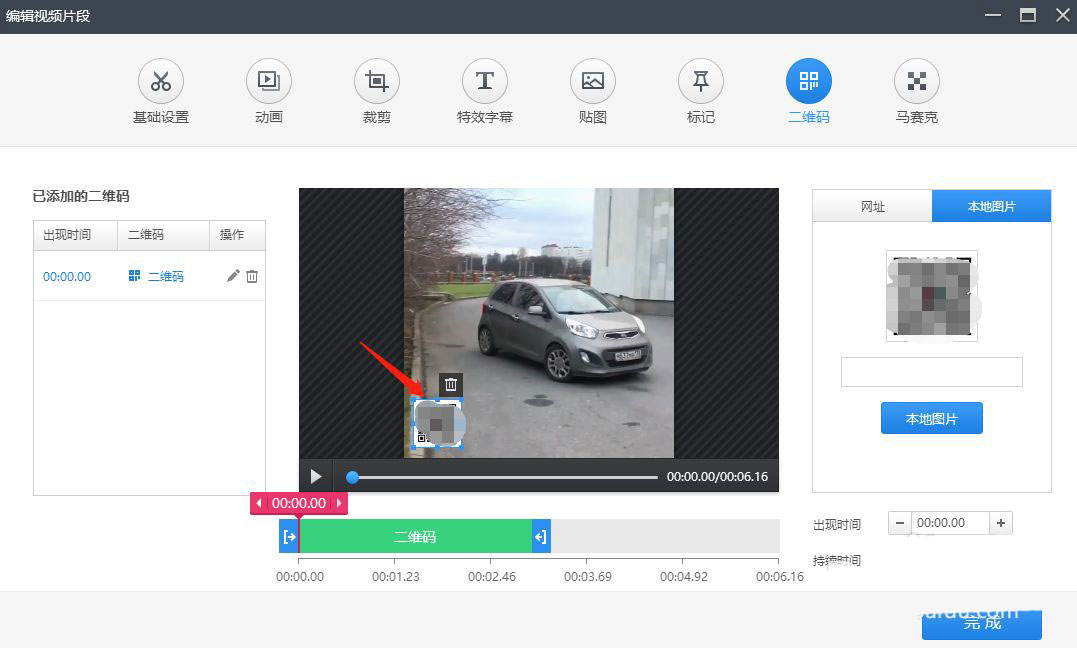
Task: Select the 二维码 QR code tool
Action: pyautogui.click(x=808, y=82)
